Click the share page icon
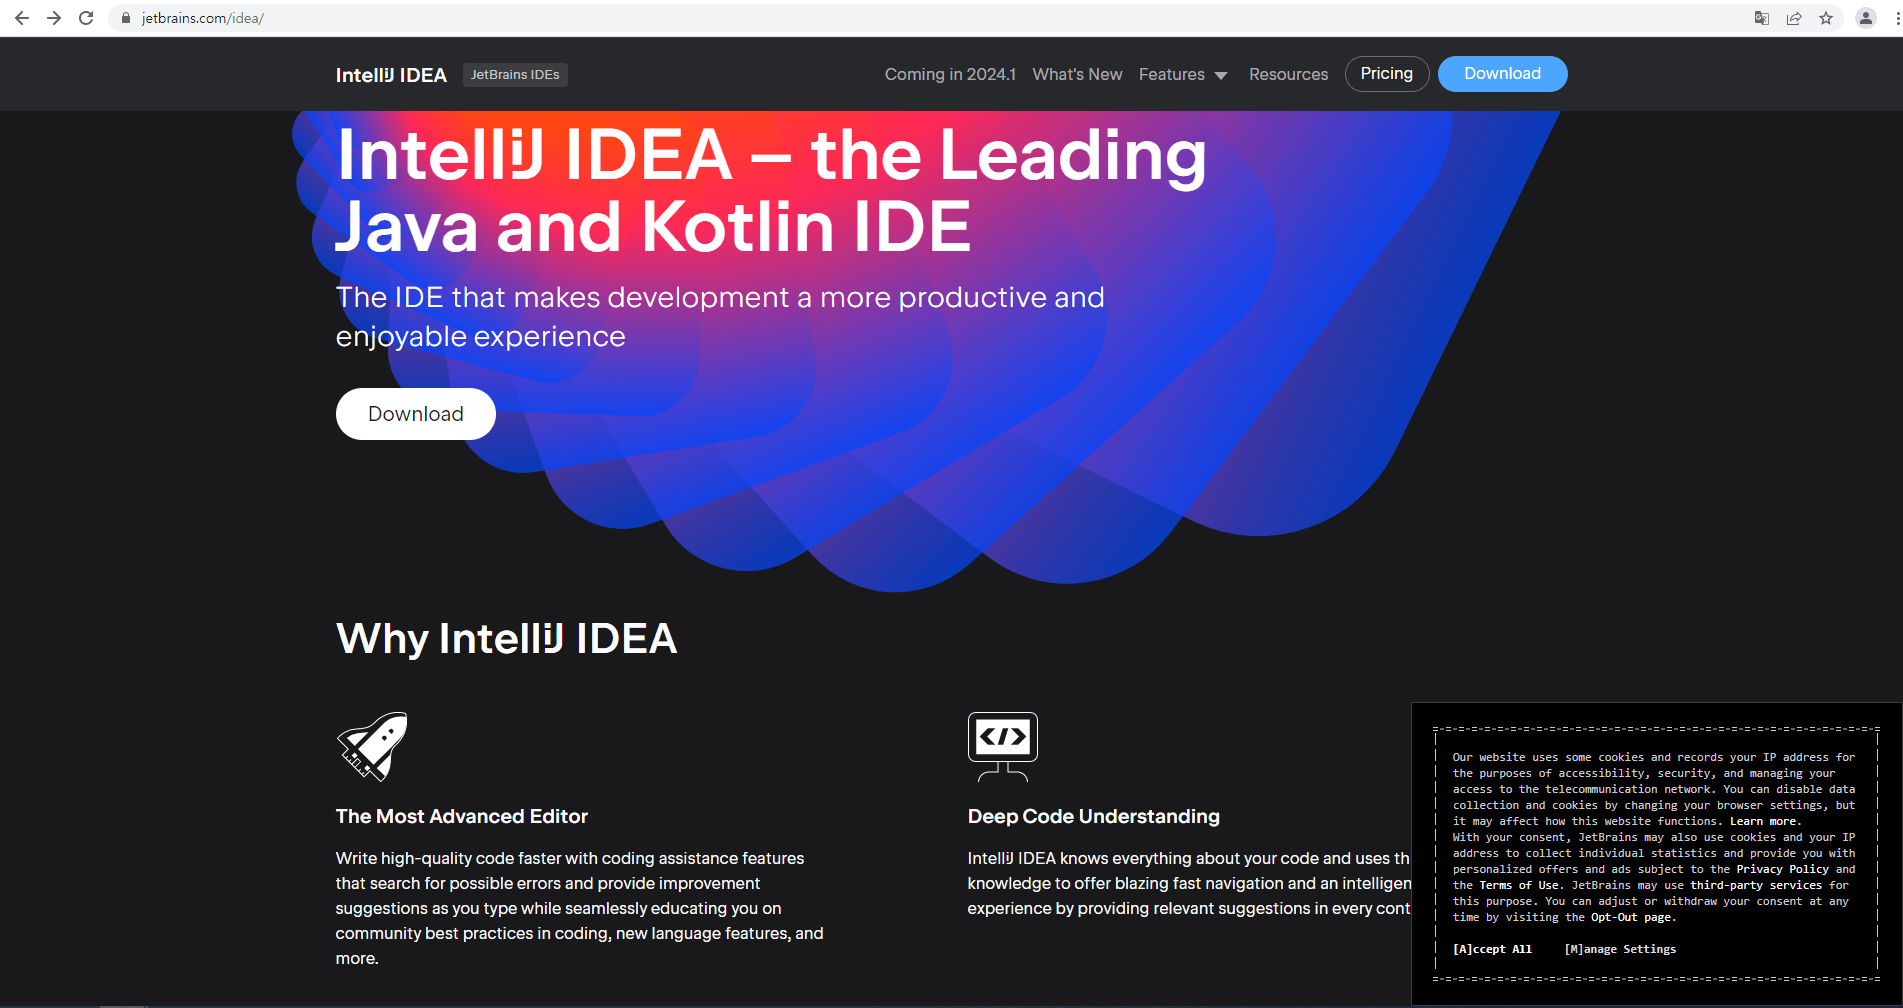Viewport: 1903px width, 1008px height. 1794,18
